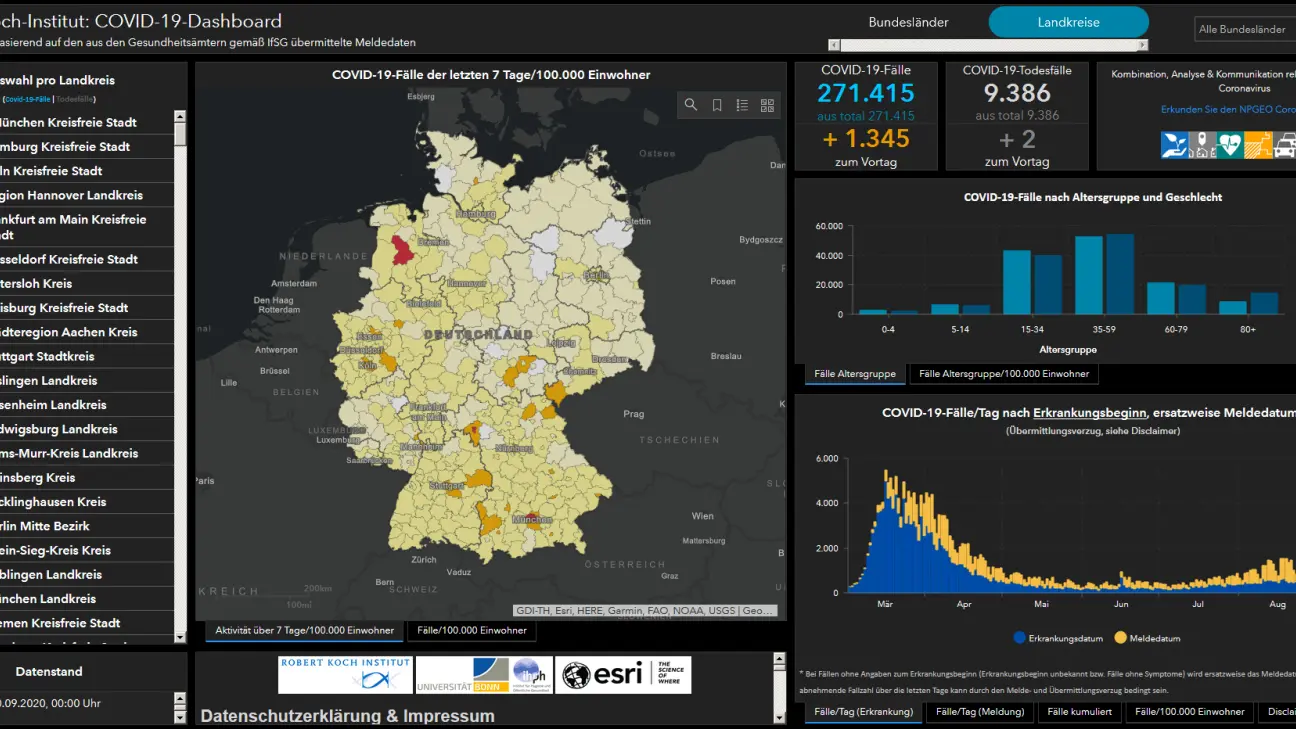
Task: Select the Landkreise view toggle
Action: pyautogui.click(x=1069, y=22)
